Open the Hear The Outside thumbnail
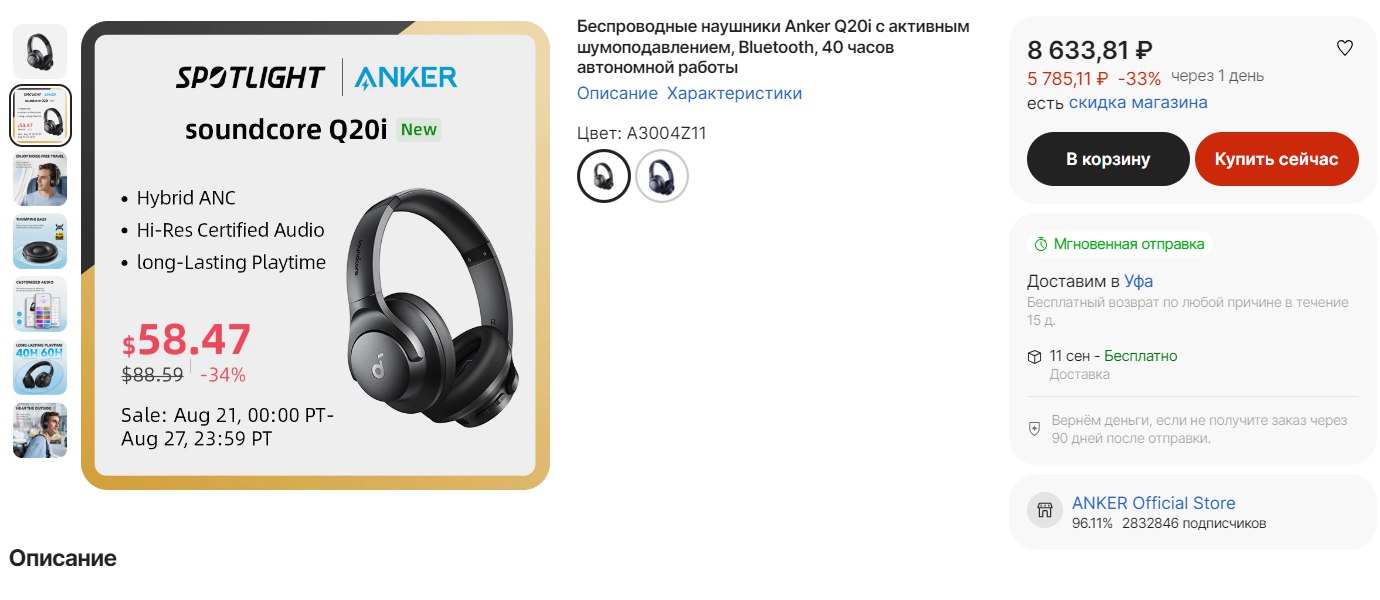This screenshot has height=600, width=1380. [x=40, y=430]
